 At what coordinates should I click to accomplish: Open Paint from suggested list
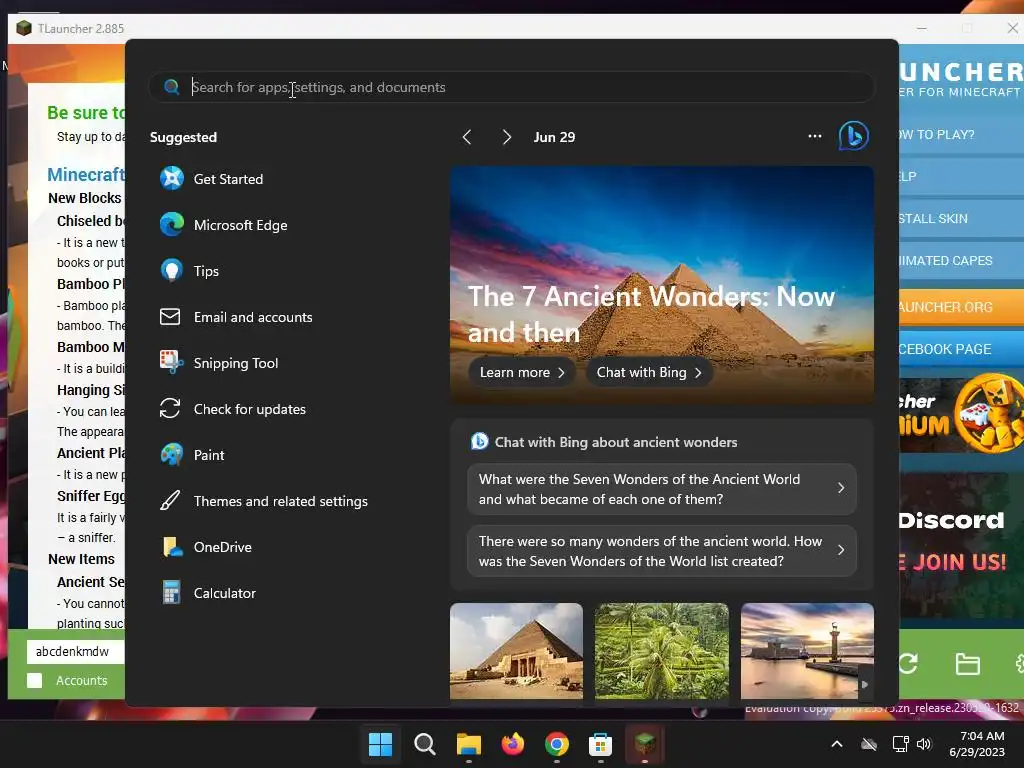pos(192,455)
